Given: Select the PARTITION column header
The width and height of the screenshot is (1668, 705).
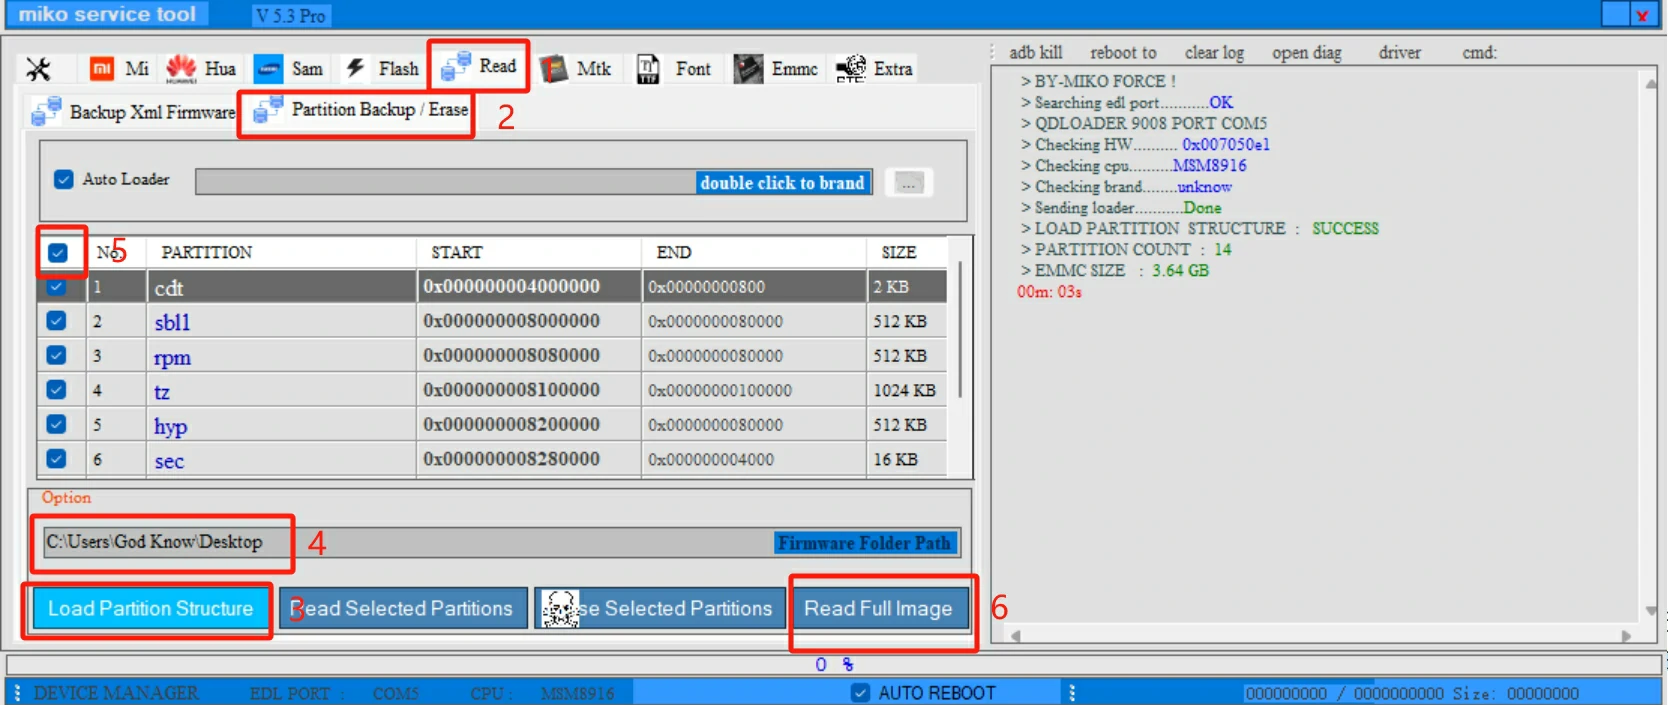Looking at the screenshot, I should point(282,252).
